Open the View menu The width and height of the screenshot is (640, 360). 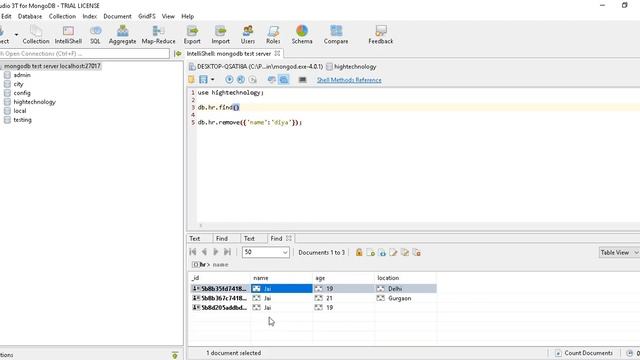tap(168, 16)
